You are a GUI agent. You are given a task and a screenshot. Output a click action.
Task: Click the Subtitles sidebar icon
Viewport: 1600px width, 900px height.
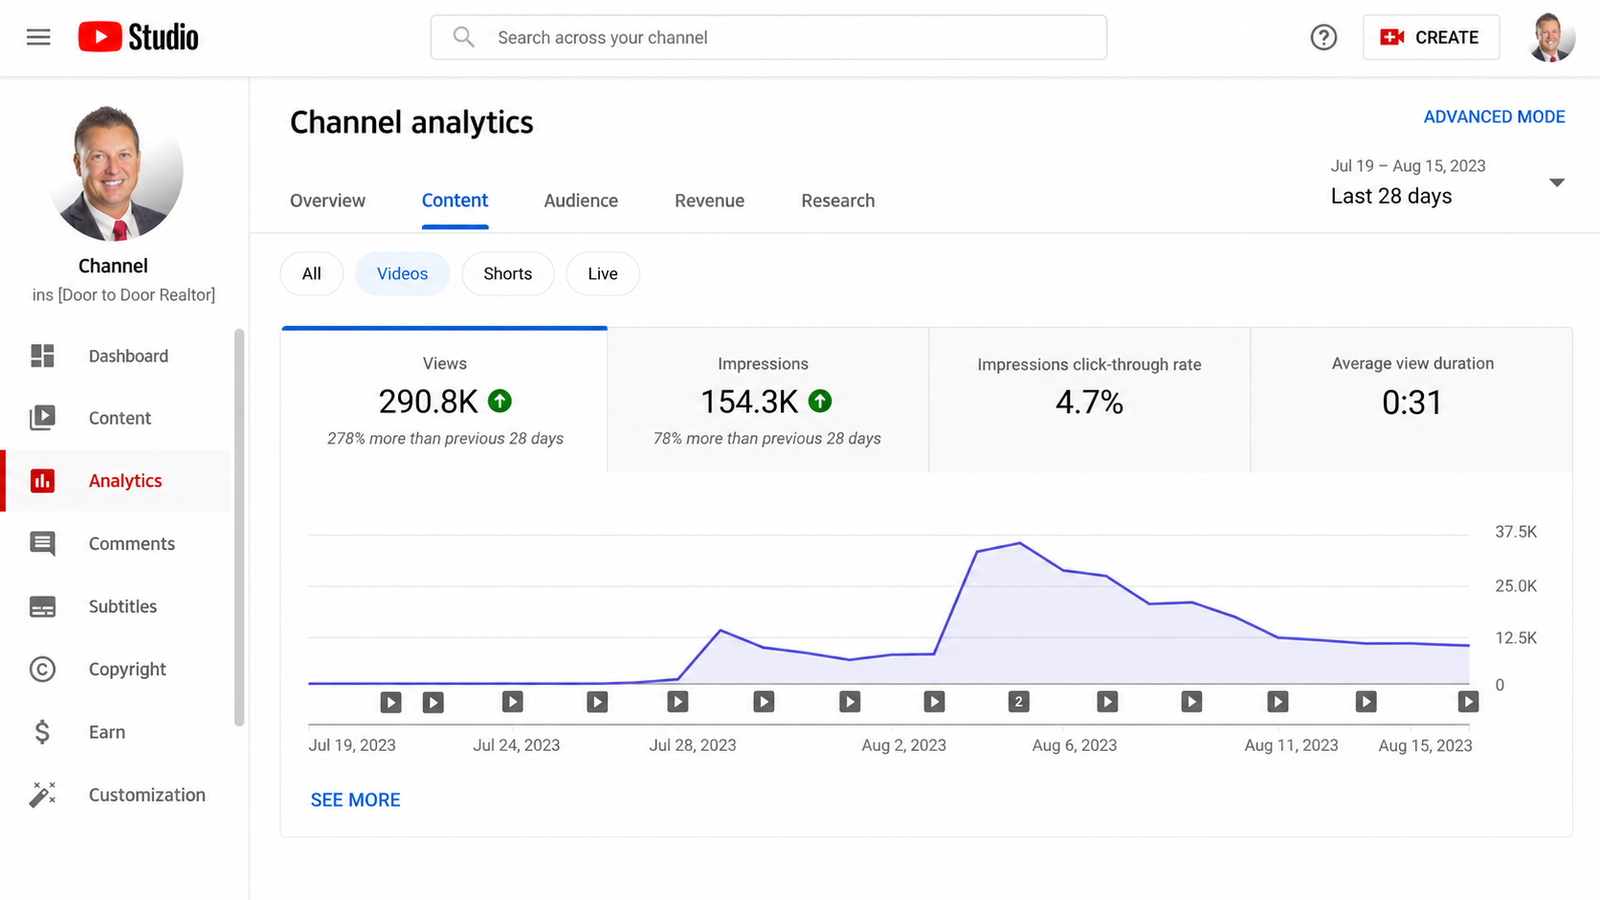click(x=42, y=607)
